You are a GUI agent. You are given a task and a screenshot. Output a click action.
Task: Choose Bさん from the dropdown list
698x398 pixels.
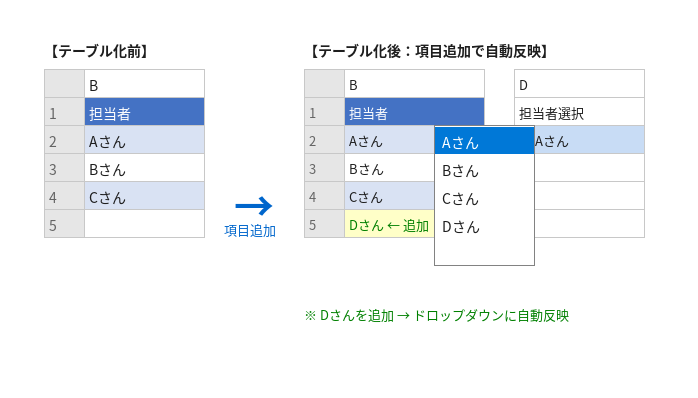point(484,171)
